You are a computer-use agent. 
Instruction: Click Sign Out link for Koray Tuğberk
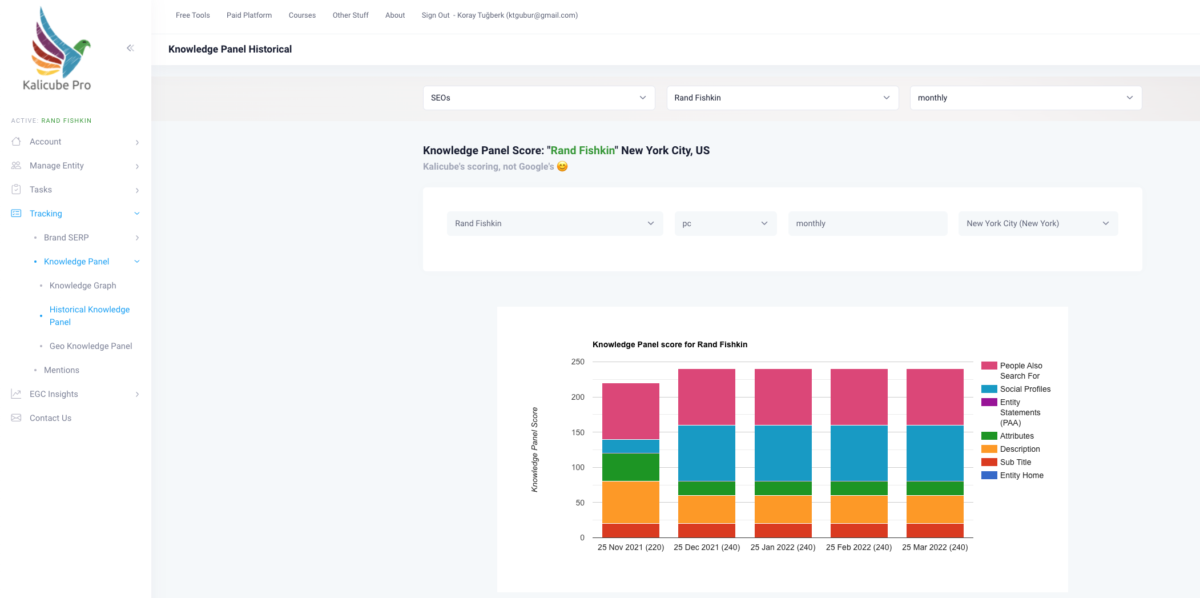coord(500,15)
